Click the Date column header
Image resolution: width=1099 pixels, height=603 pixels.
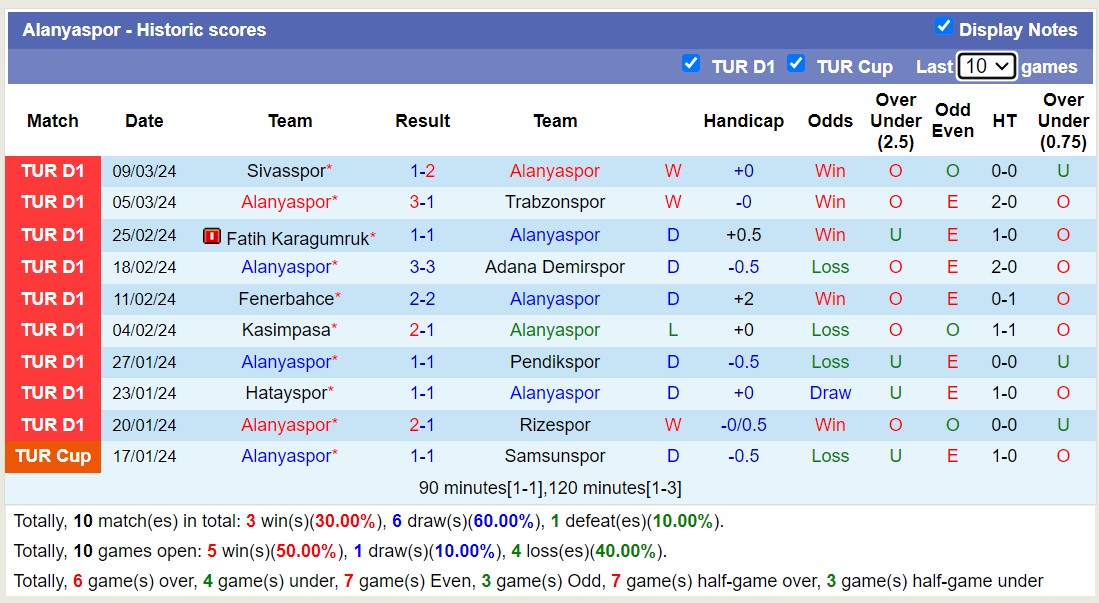pos(143,121)
